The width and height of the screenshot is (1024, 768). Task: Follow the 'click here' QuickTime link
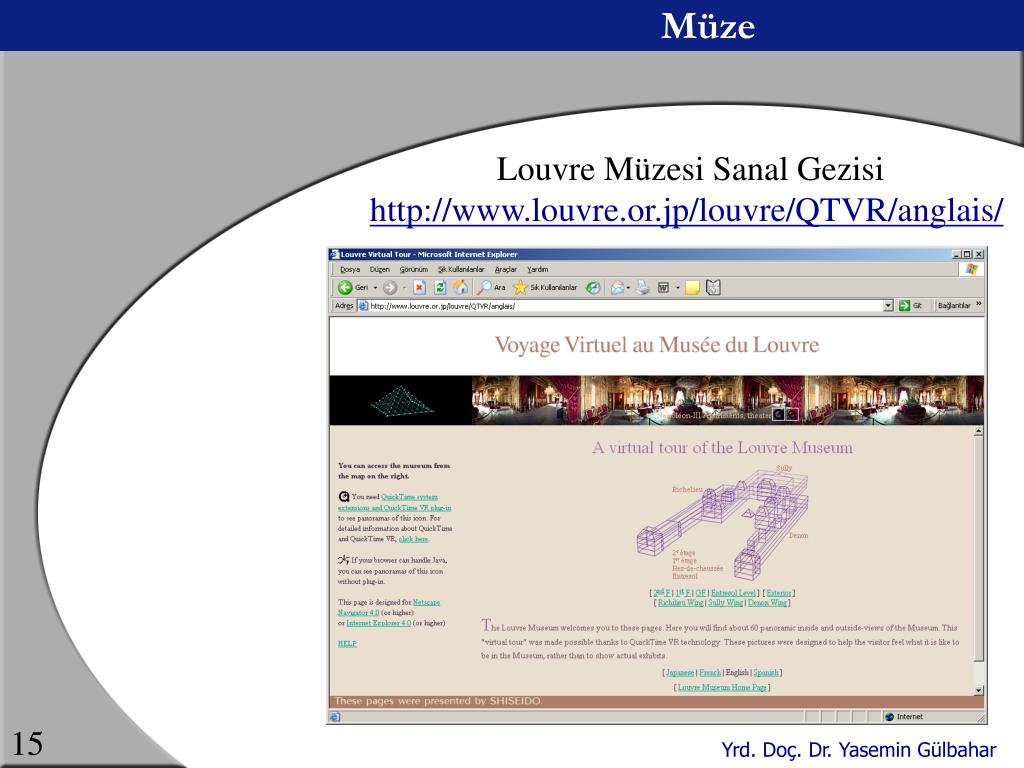(x=413, y=539)
